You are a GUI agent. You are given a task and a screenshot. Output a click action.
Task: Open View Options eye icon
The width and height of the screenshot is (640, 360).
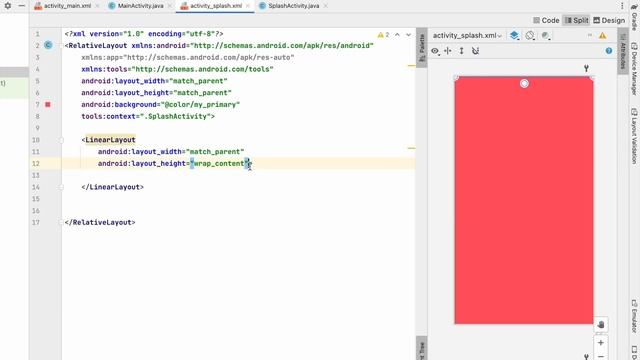(435, 51)
